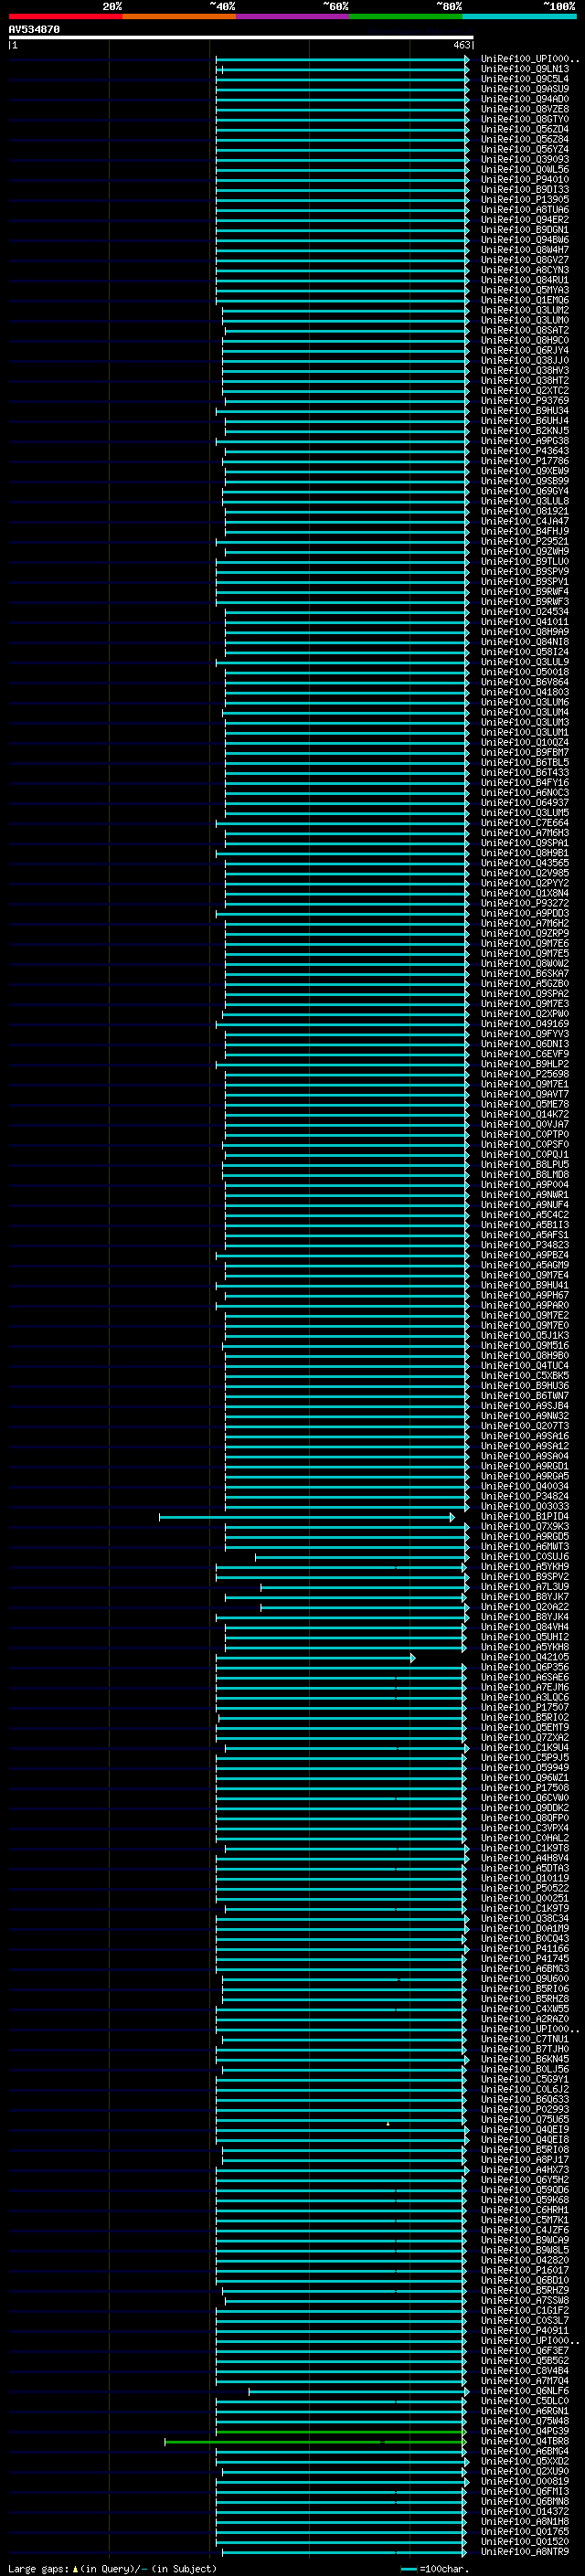Open hit UniRef100_P13905

coord(525,200)
